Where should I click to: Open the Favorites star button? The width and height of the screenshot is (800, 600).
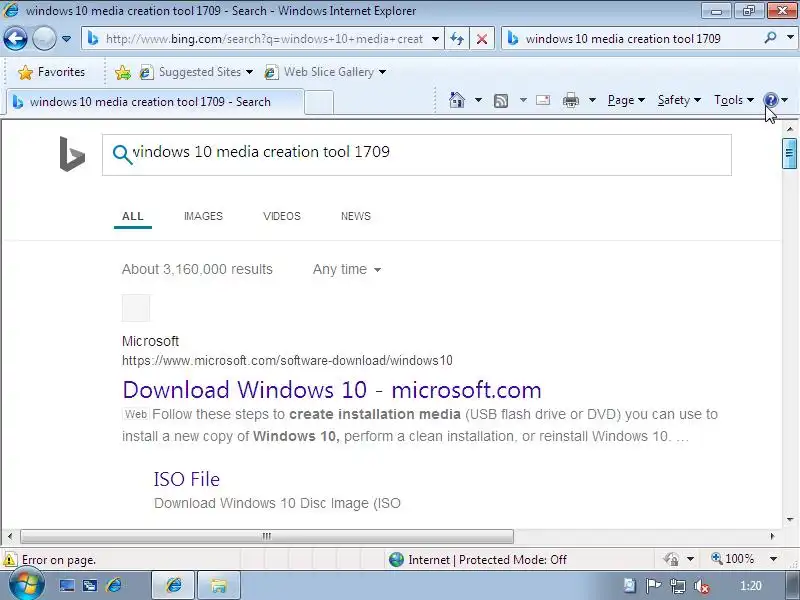point(51,72)
